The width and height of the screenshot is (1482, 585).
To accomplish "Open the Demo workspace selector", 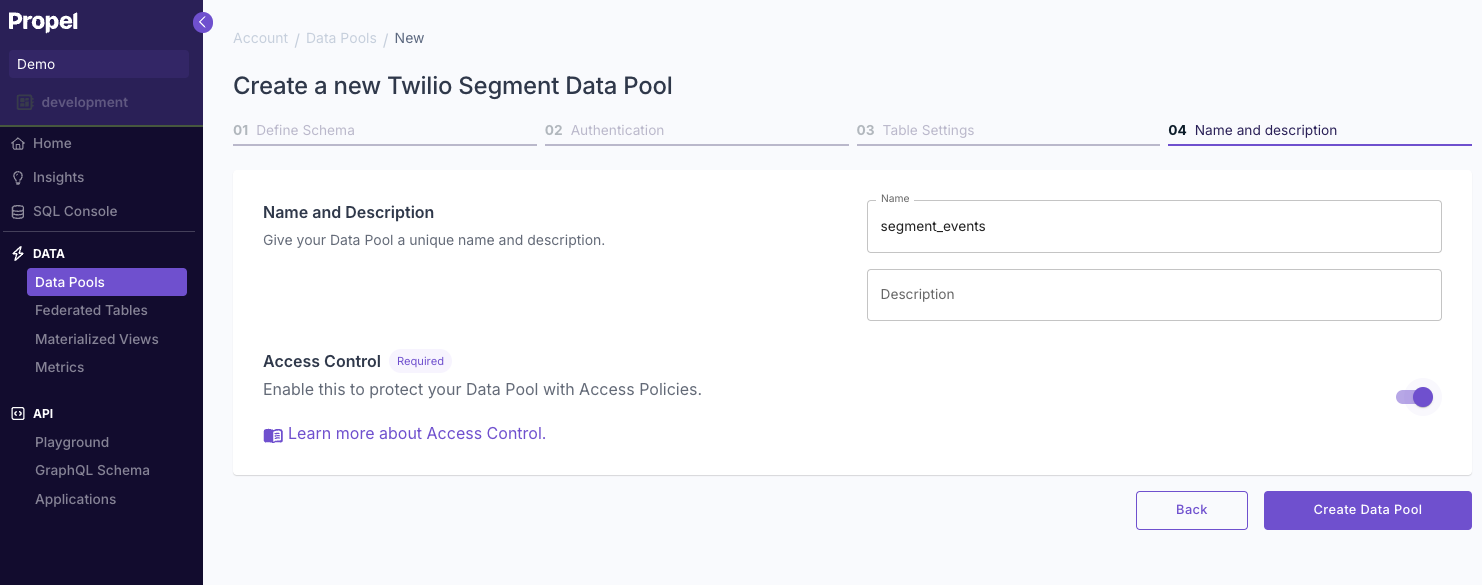I will coord(98,63).
